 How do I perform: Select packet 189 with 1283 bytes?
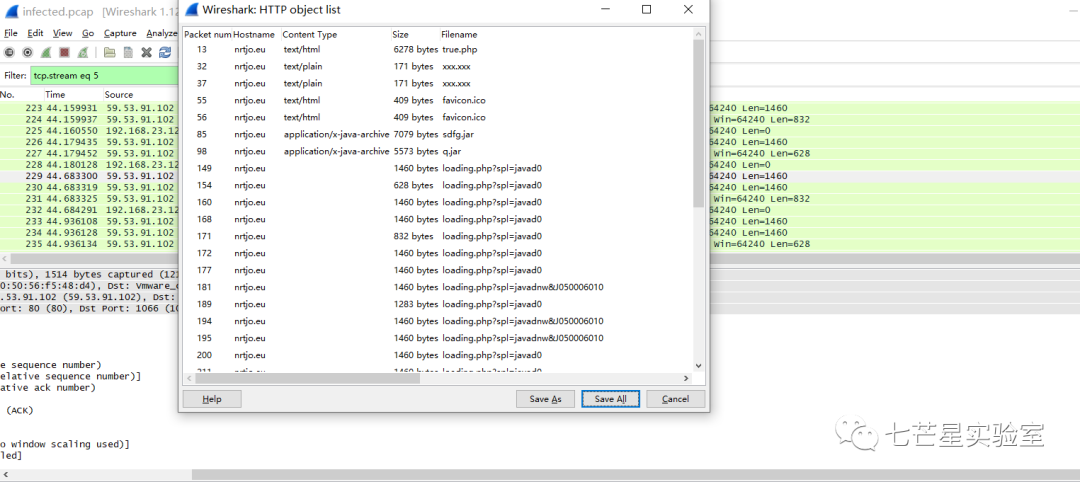point(437,304)
